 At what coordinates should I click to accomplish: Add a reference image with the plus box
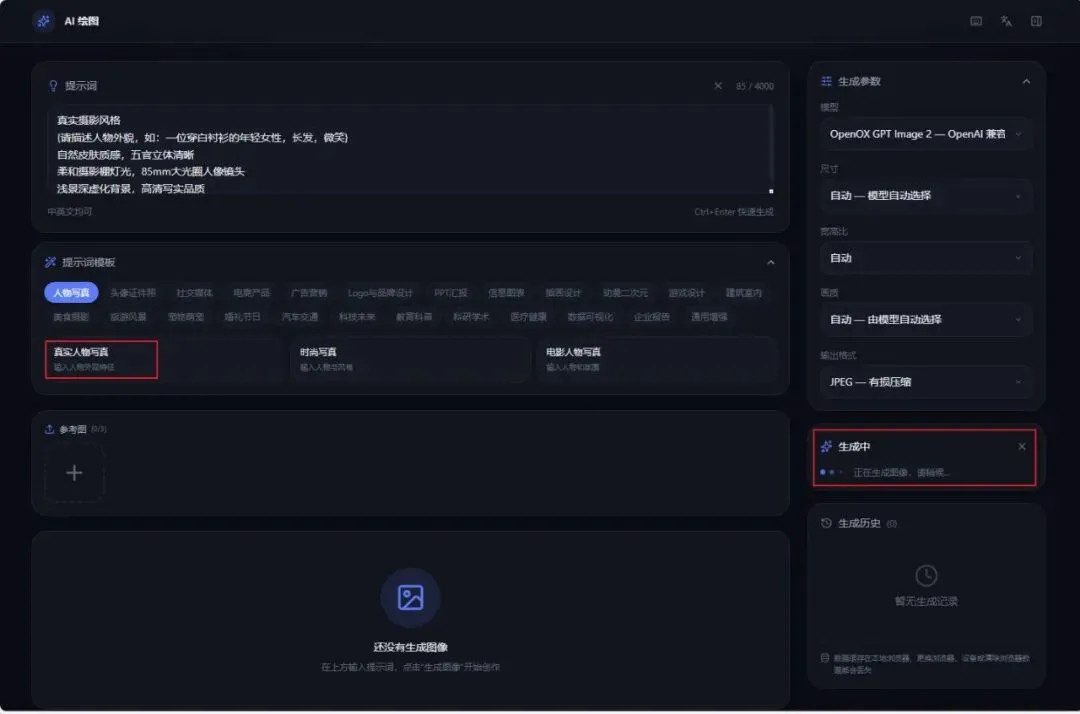74,473
